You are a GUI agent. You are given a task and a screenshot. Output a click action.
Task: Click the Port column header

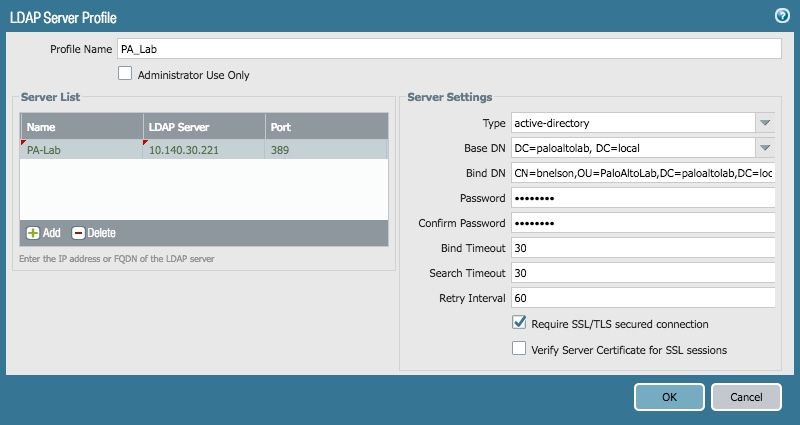pos(326,127)
